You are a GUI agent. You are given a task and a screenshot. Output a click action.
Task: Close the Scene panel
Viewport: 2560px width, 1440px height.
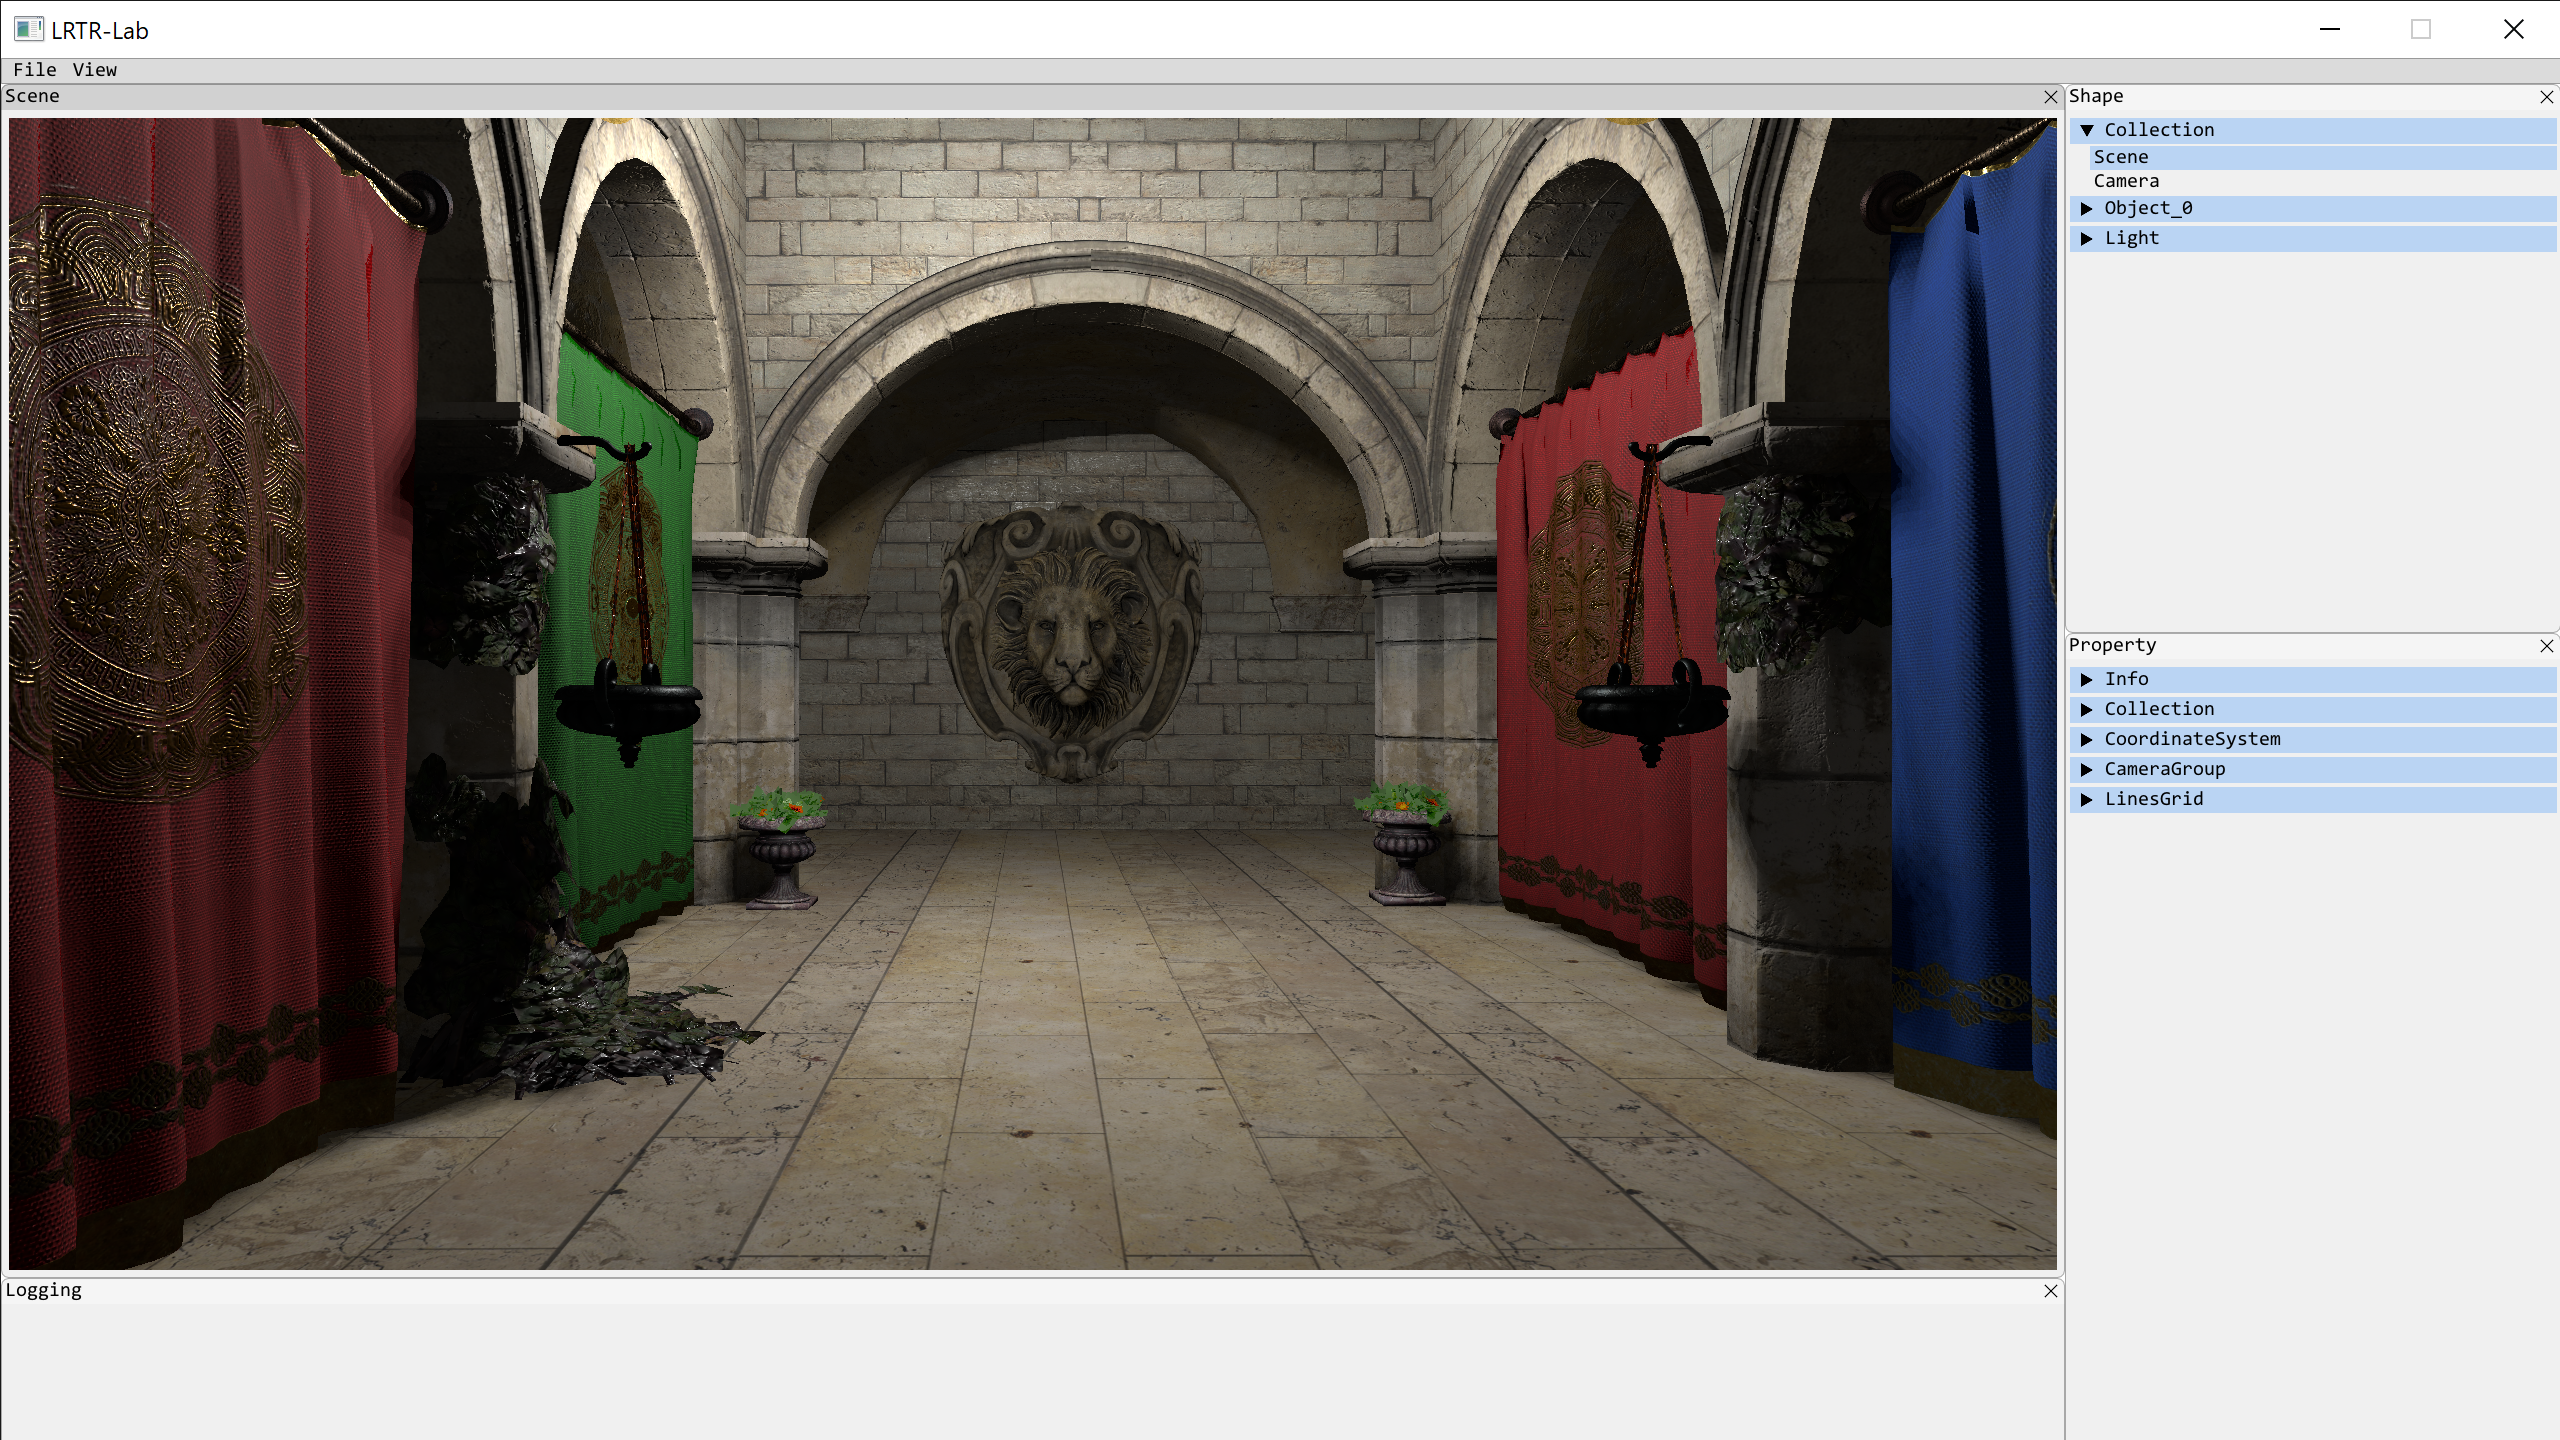coord(2050,97)
